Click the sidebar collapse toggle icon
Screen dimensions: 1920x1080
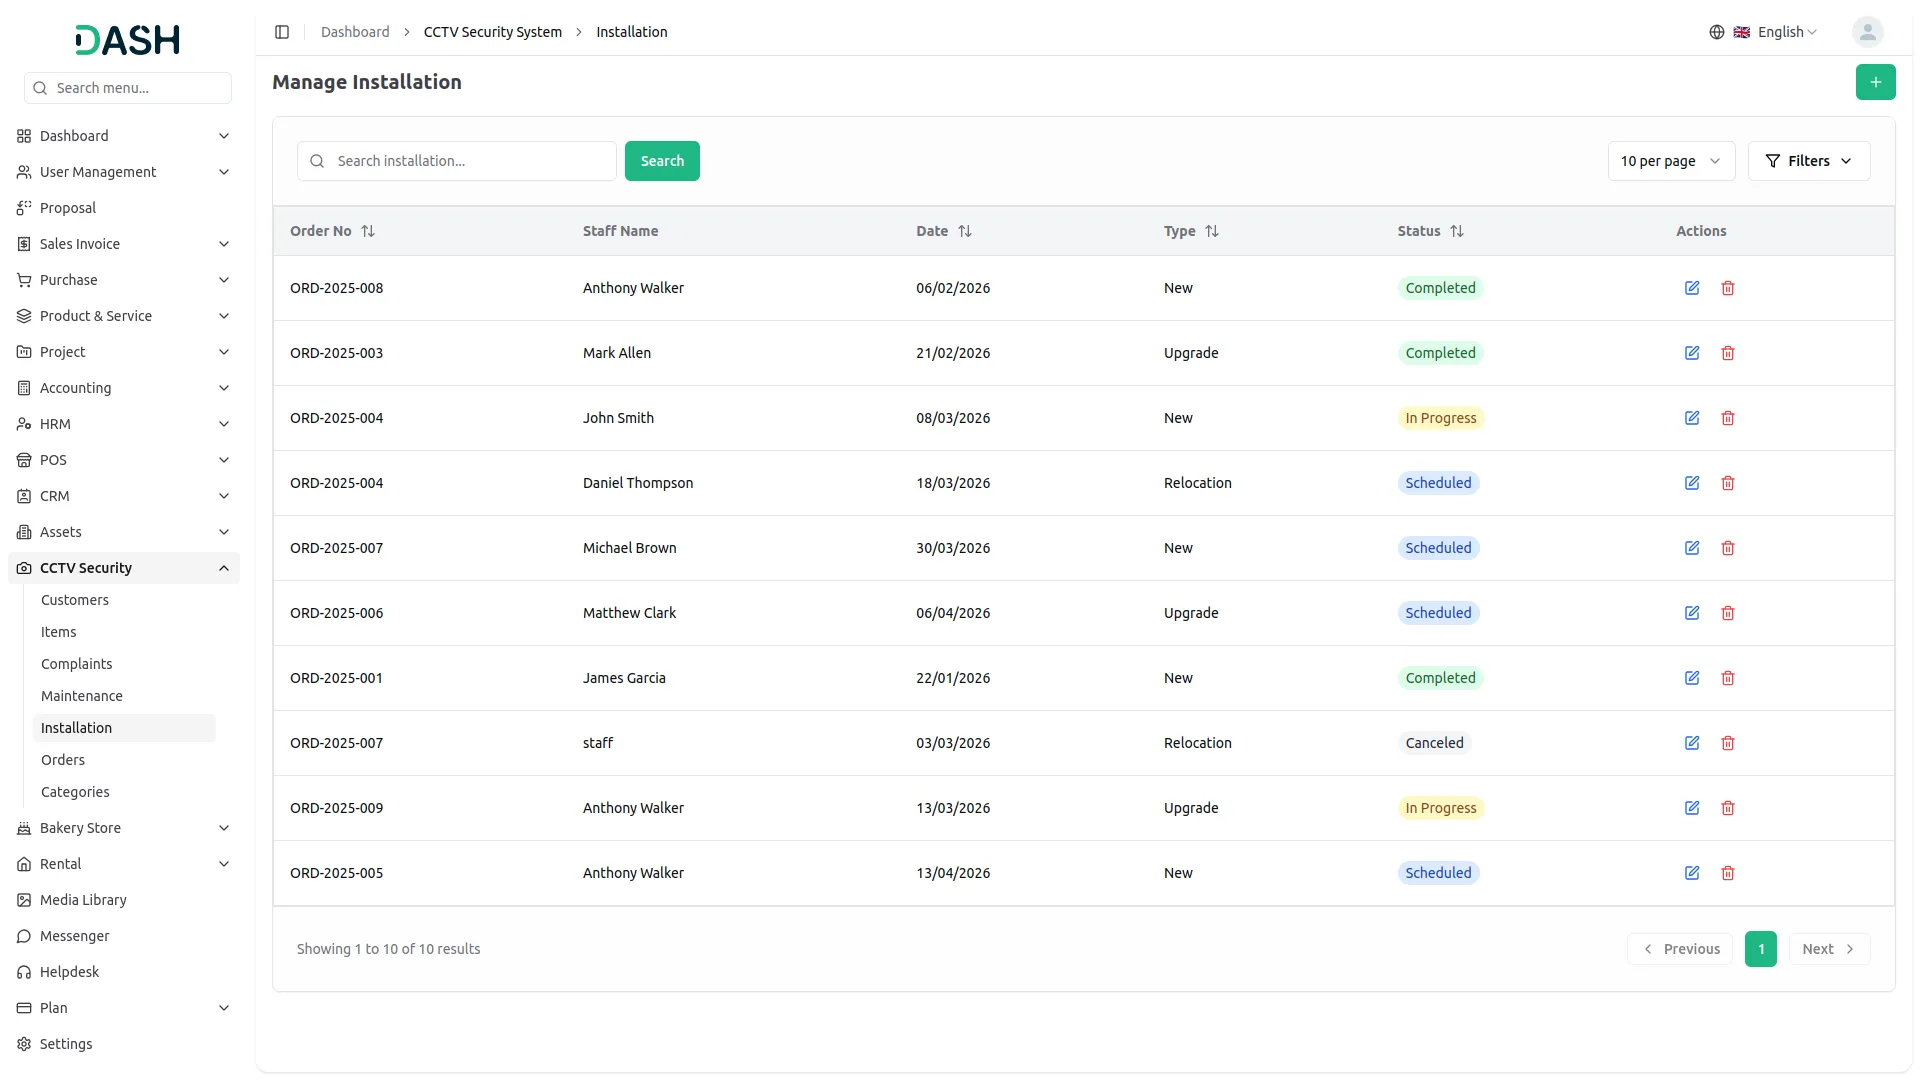282,32
